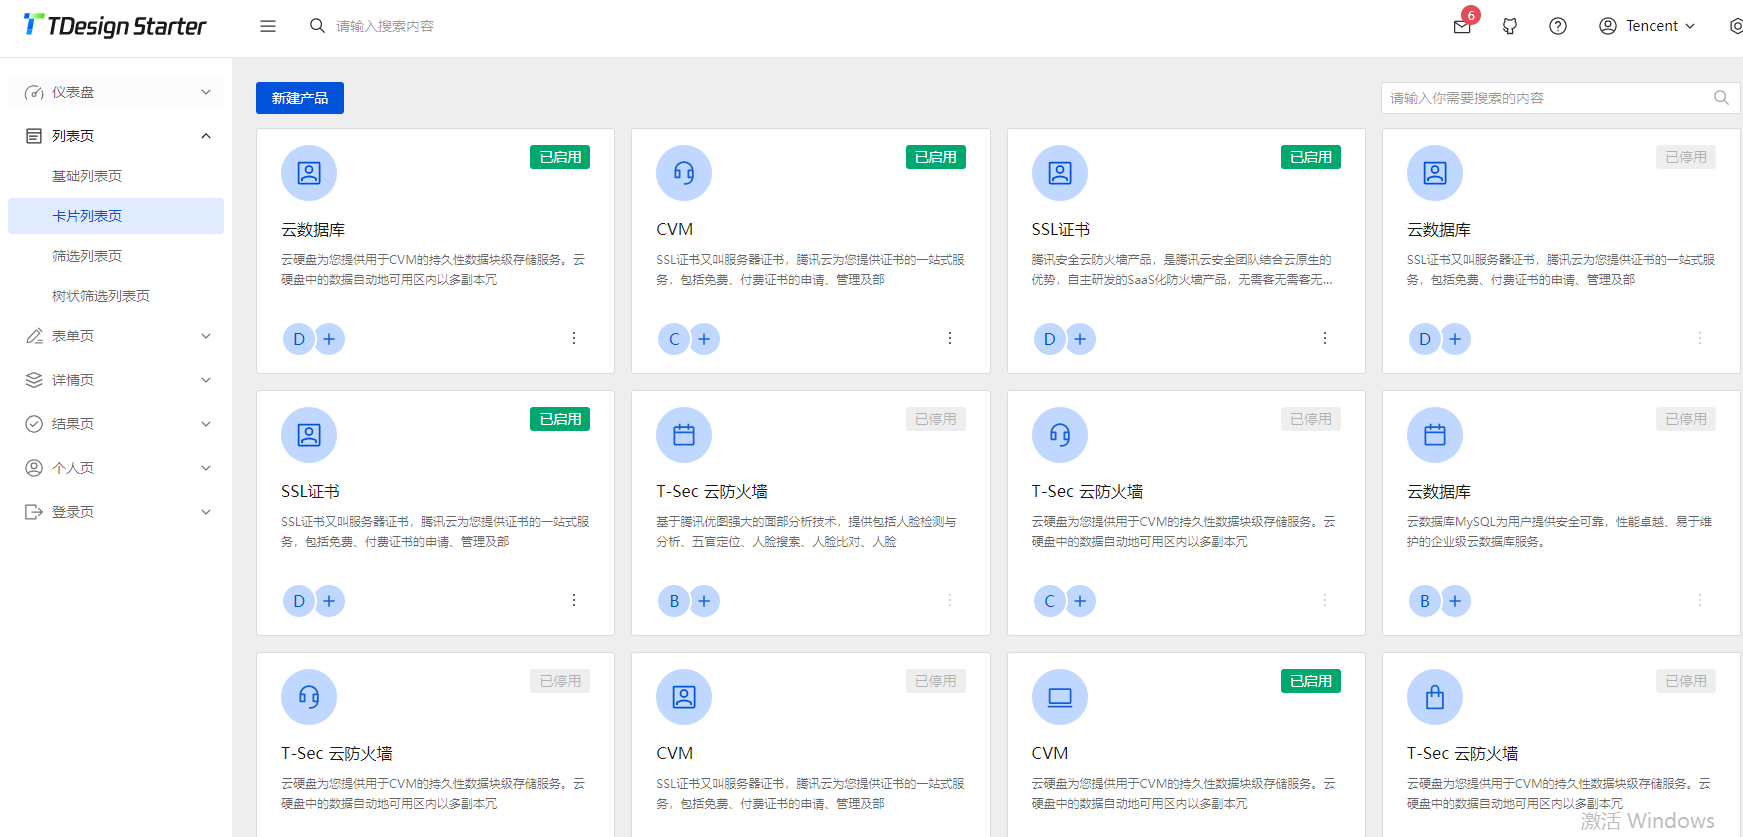Click the search icon in the product search box
Viewport: 1743px width, 837px height.
(1721, 98)
